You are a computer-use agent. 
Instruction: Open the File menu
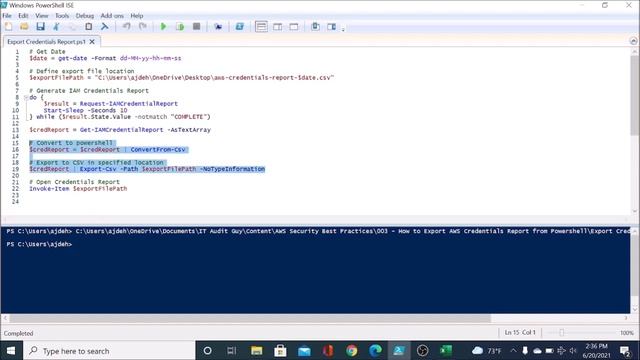(x=7, y=16)
